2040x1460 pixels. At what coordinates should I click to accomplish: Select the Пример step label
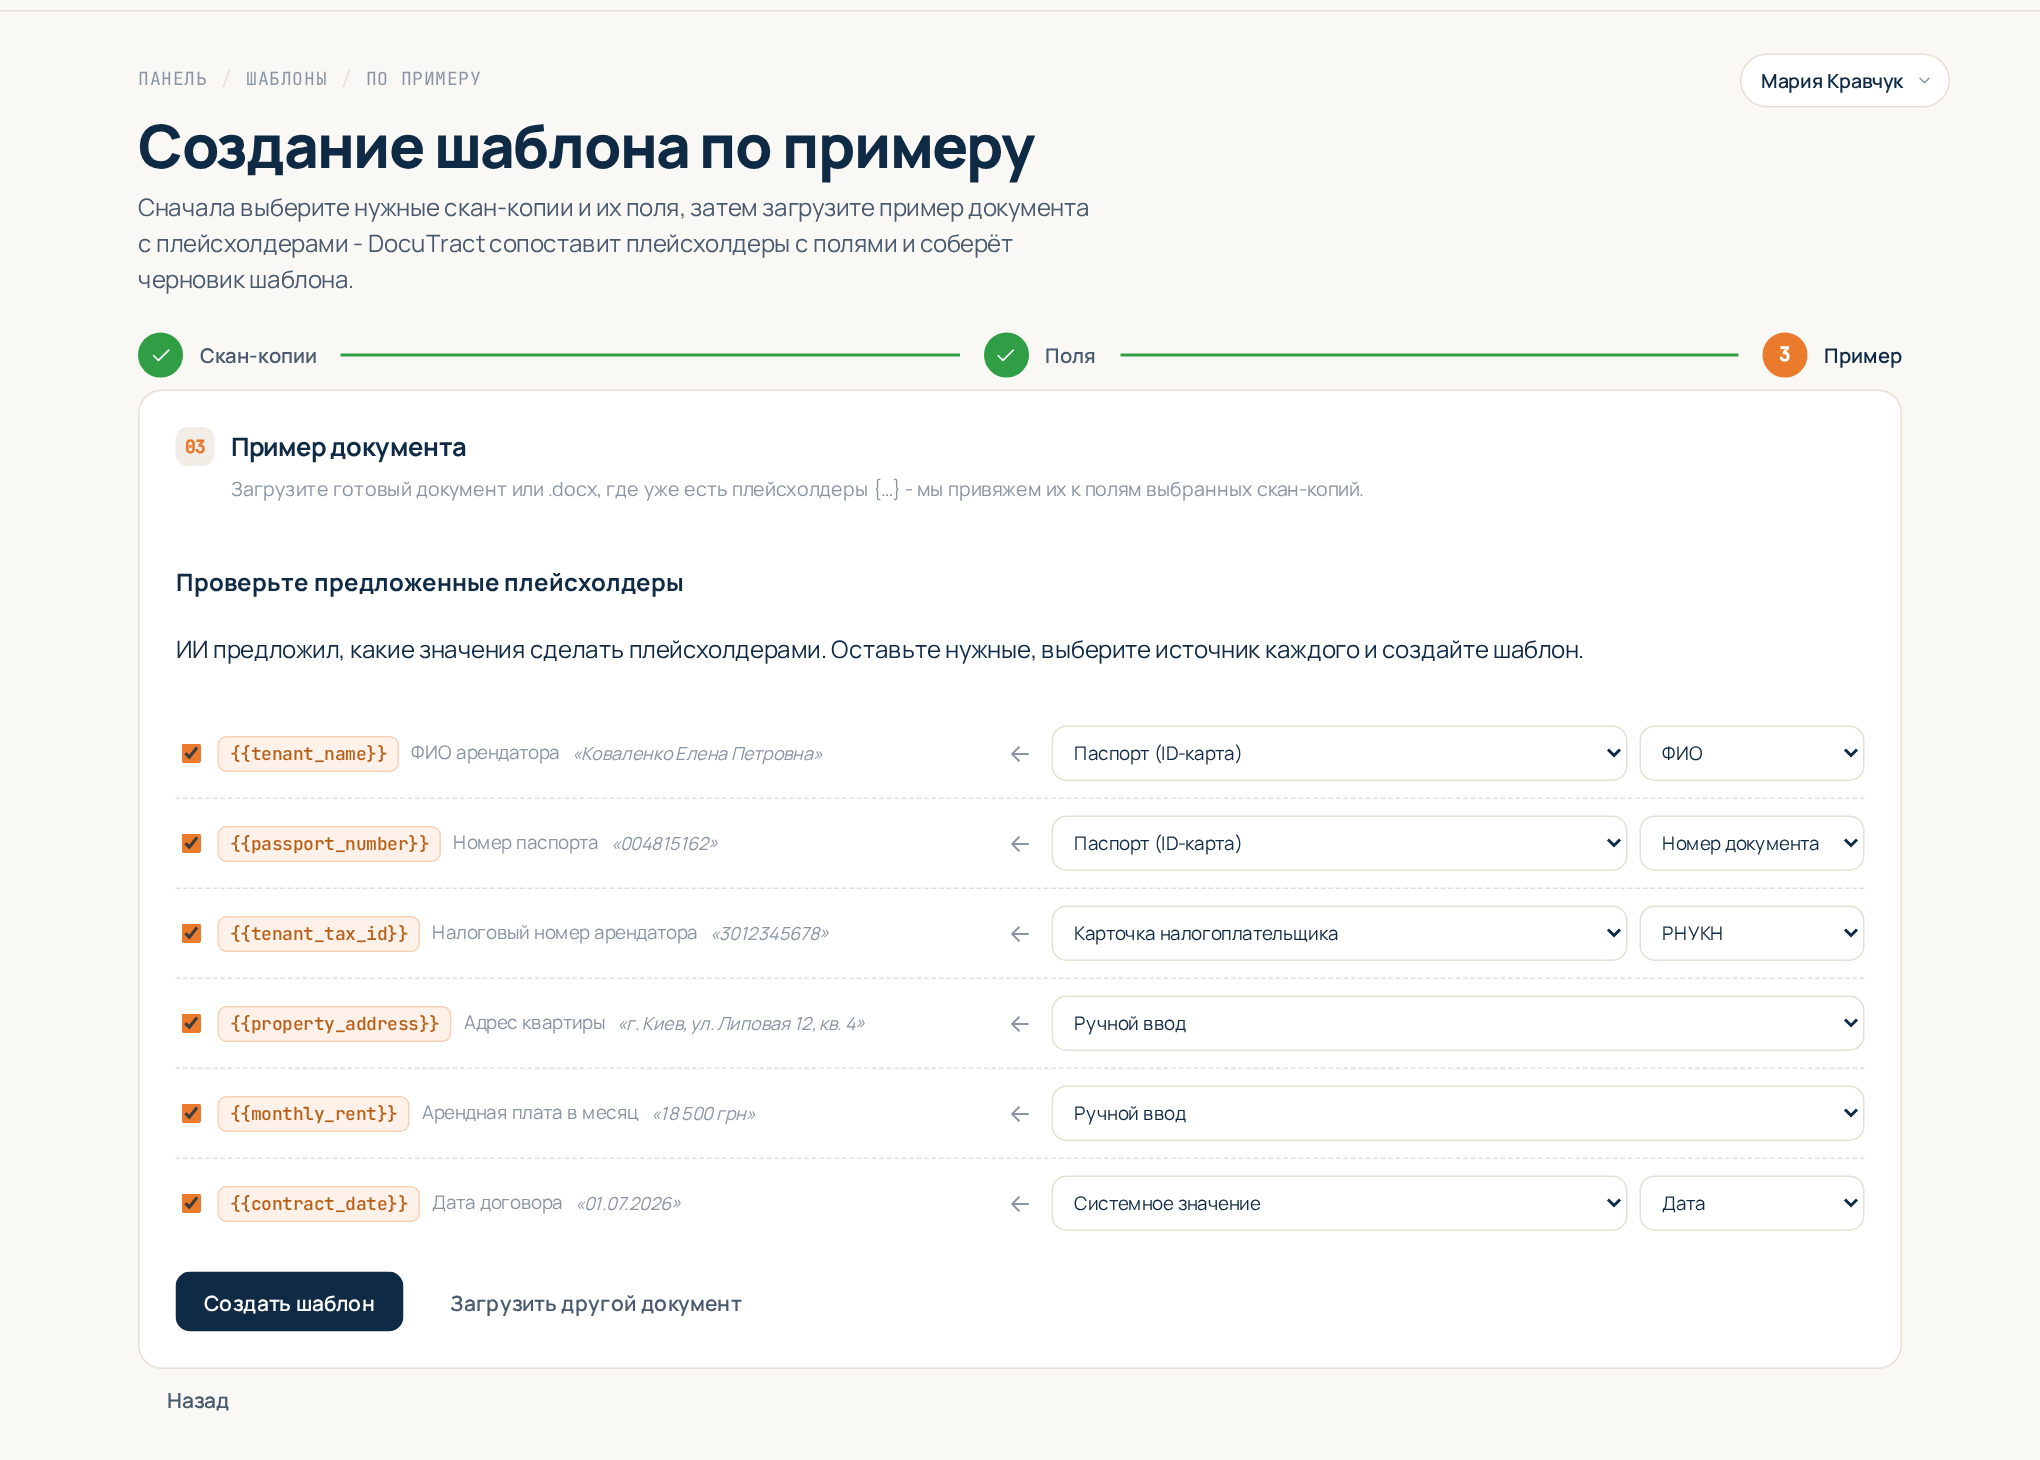[x=1862, y=356]
